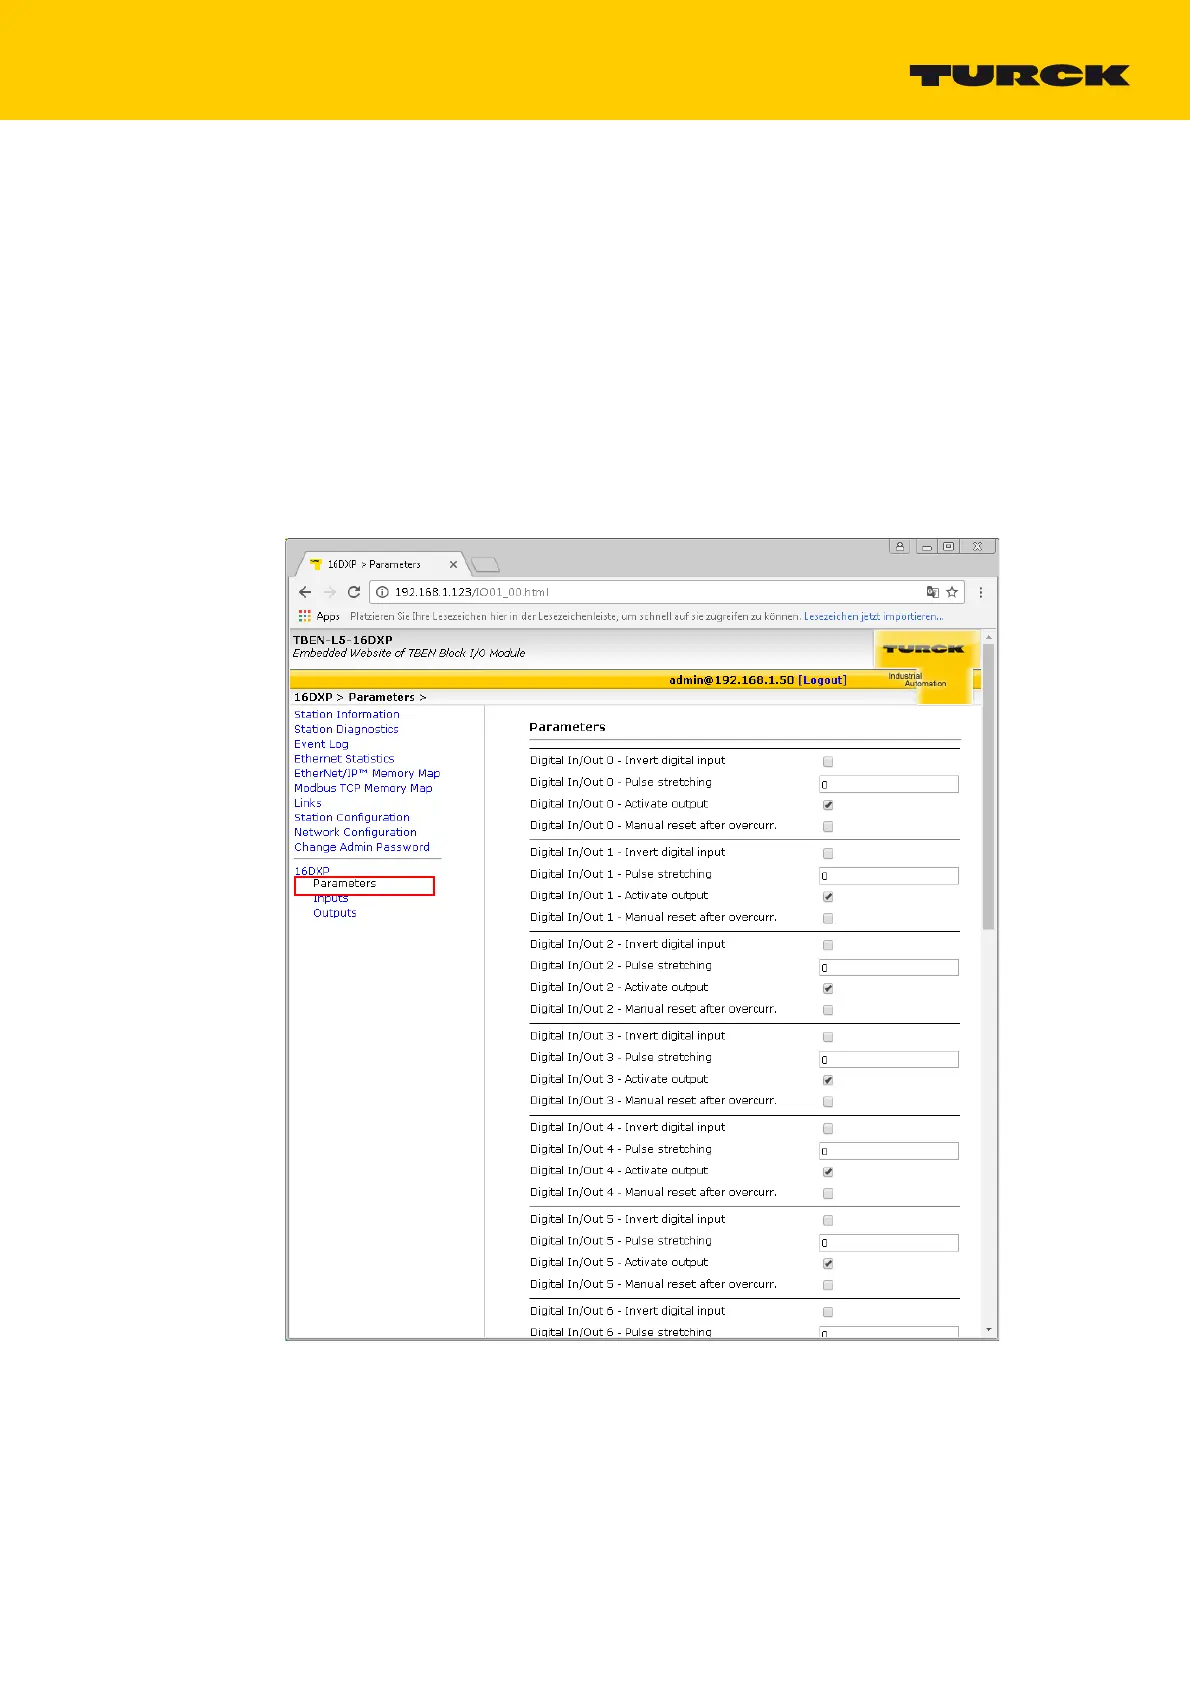Viewport: 1190px width, 1684px height.
Task: Toggle Digital In/Out 2 Manual reset after overcurr.
Action: coord(828,1010)
